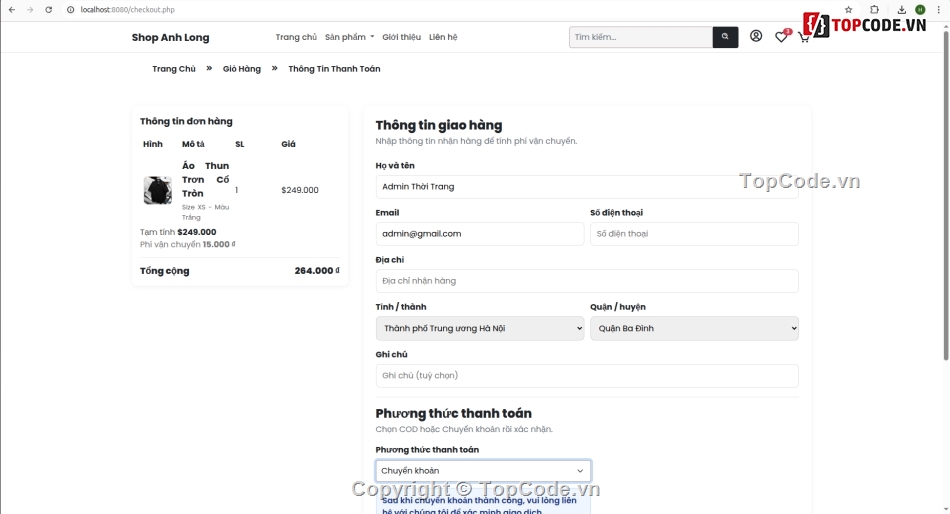Focus the Tìm kiếm search box
The height and width of the screenshot is (514, 950).
point(641,37)
